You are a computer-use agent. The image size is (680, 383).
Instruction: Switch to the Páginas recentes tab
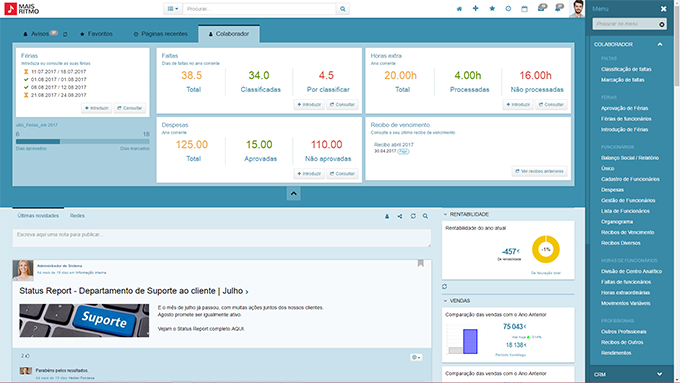160,34
